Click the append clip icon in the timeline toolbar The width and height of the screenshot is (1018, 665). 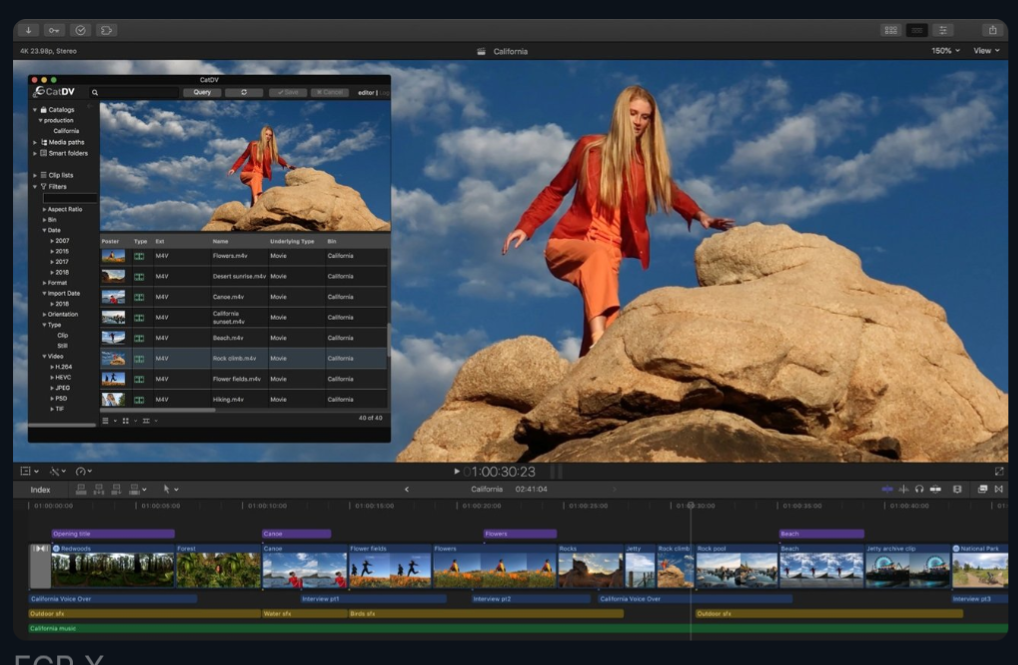tap(117, 490)
